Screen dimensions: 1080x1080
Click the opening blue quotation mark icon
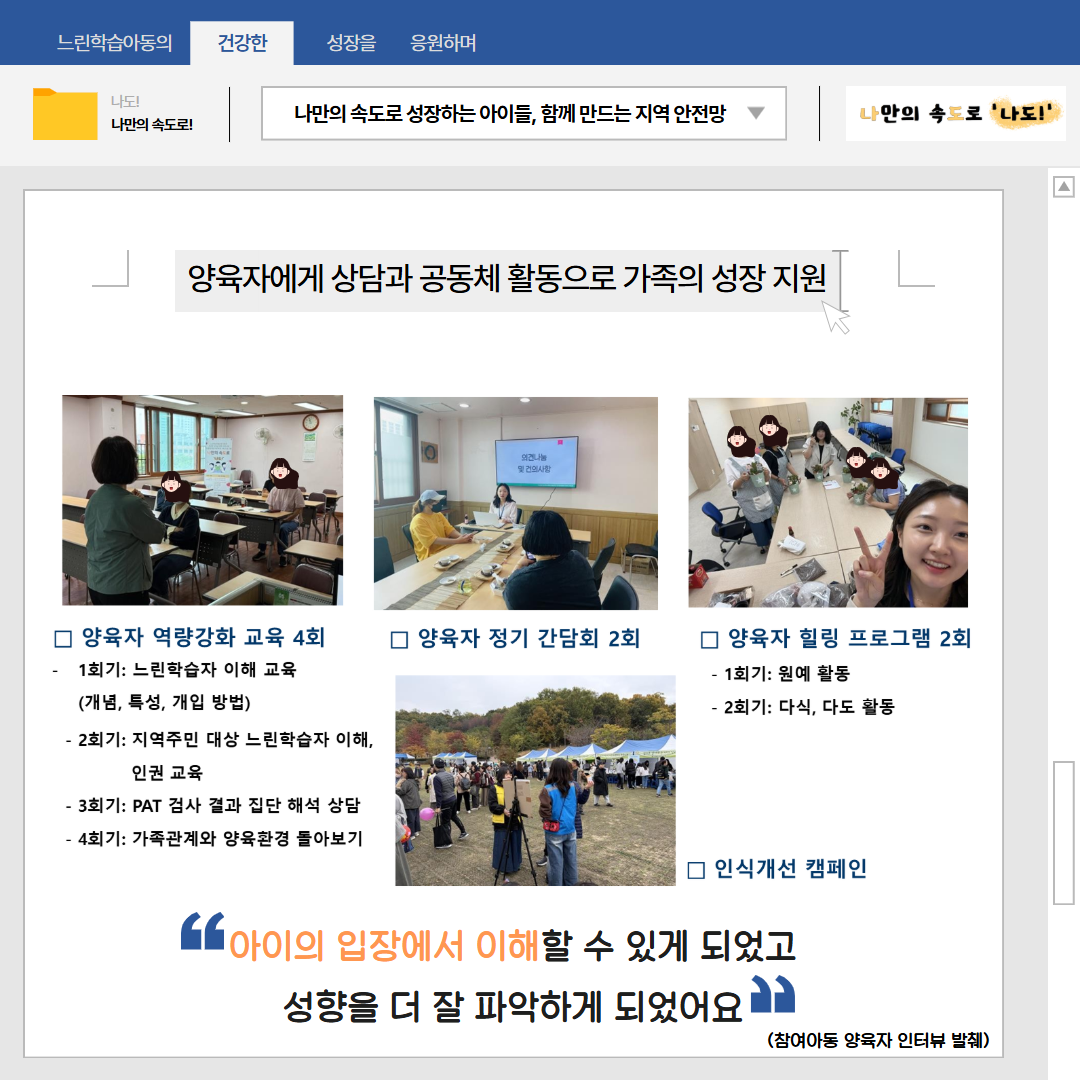click(x=203, y=931)
